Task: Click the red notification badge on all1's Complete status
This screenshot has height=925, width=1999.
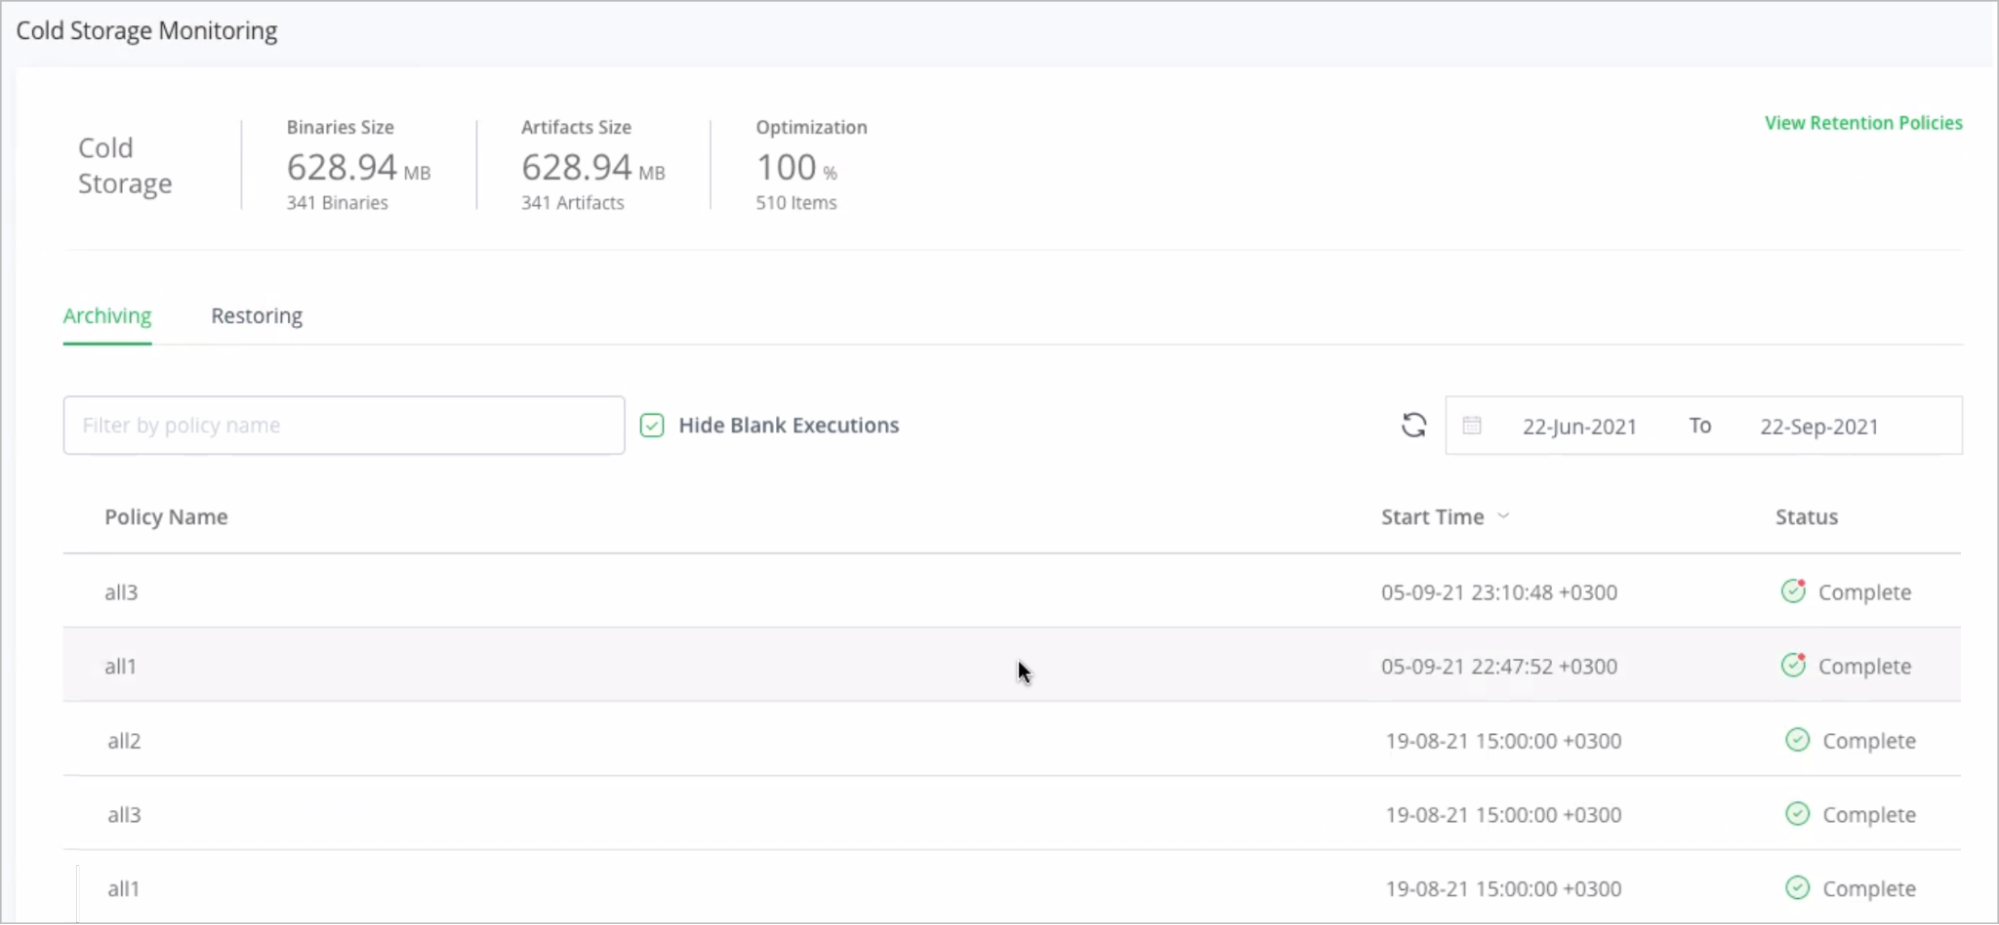Action: (1801, 657)
